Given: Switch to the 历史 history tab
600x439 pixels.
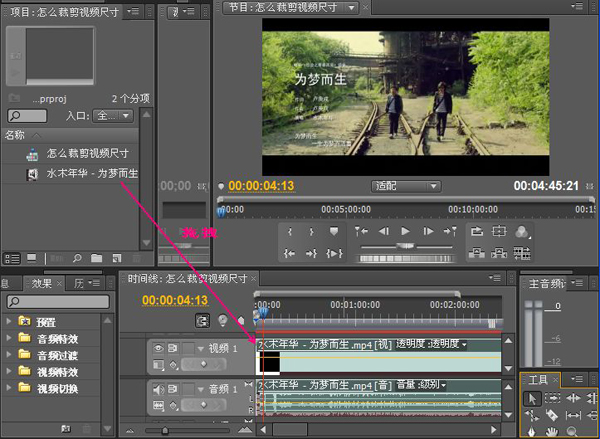Looking at the screenshot, I should coord(79,284).
